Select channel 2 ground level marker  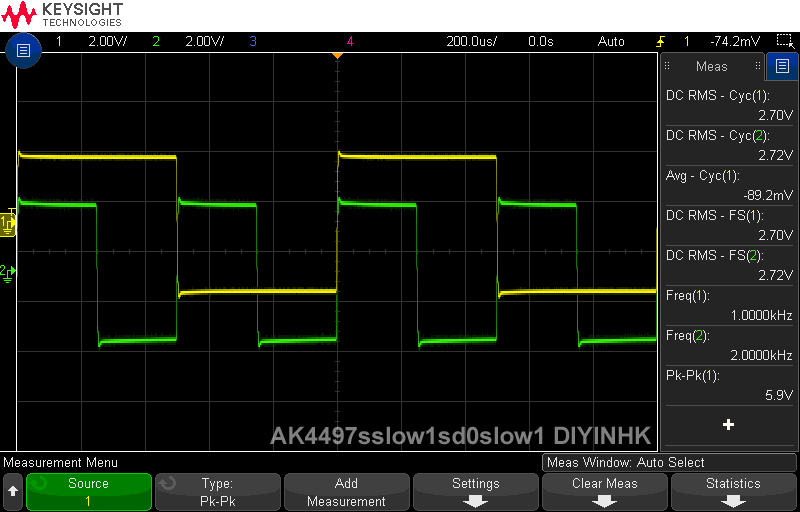pyautogui.click(x=7, y=271)
